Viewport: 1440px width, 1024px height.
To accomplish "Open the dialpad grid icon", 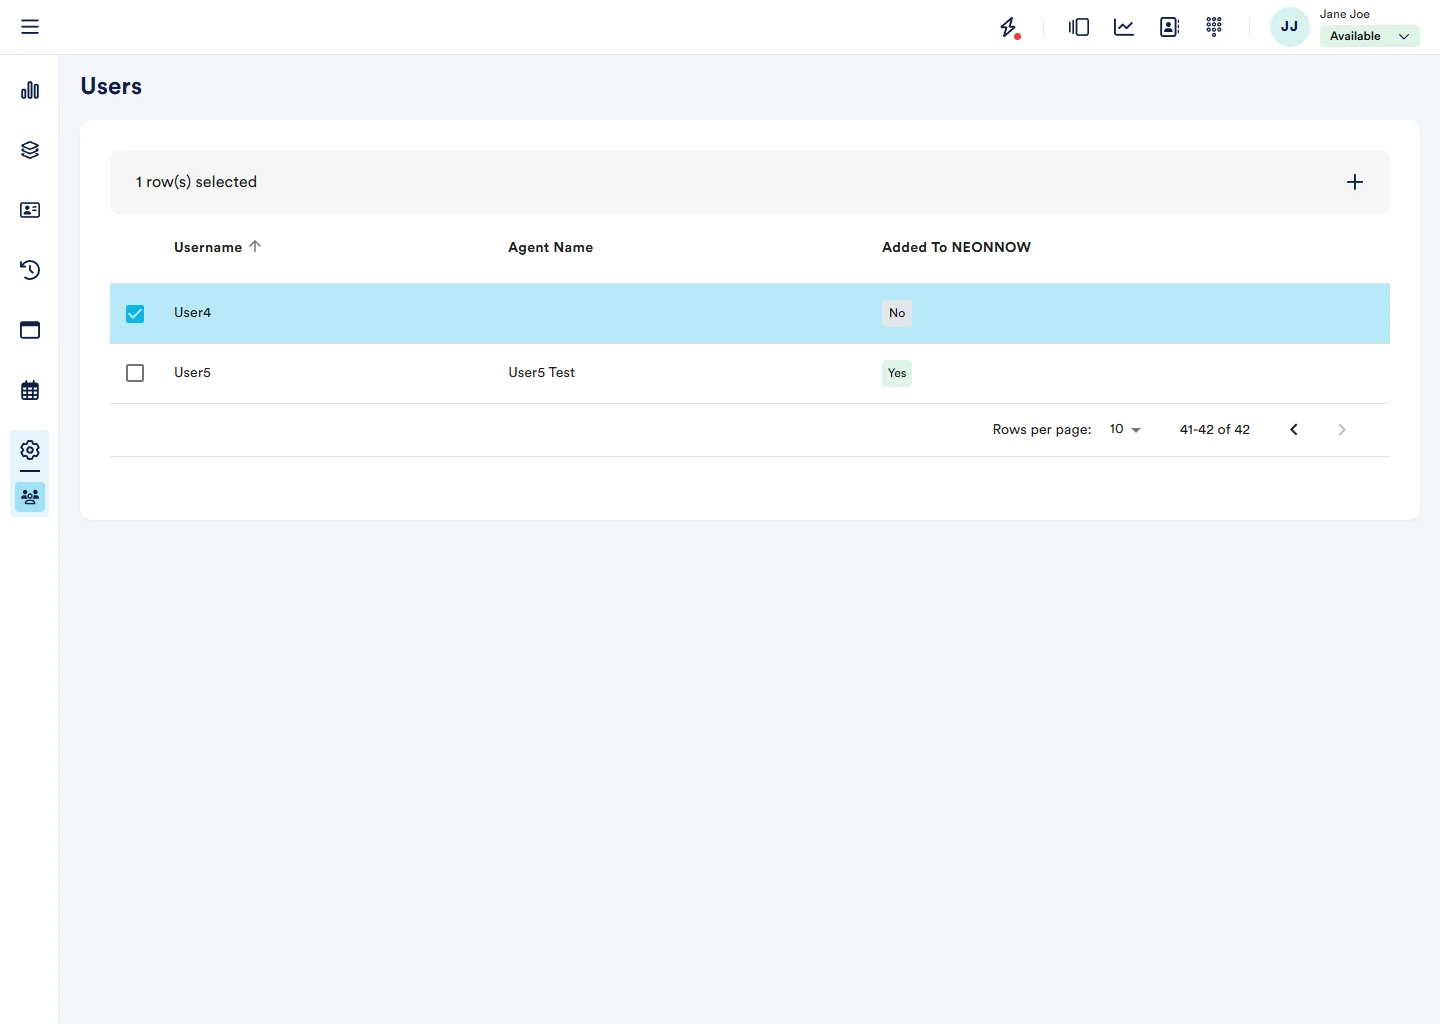I will (1214, 27).
